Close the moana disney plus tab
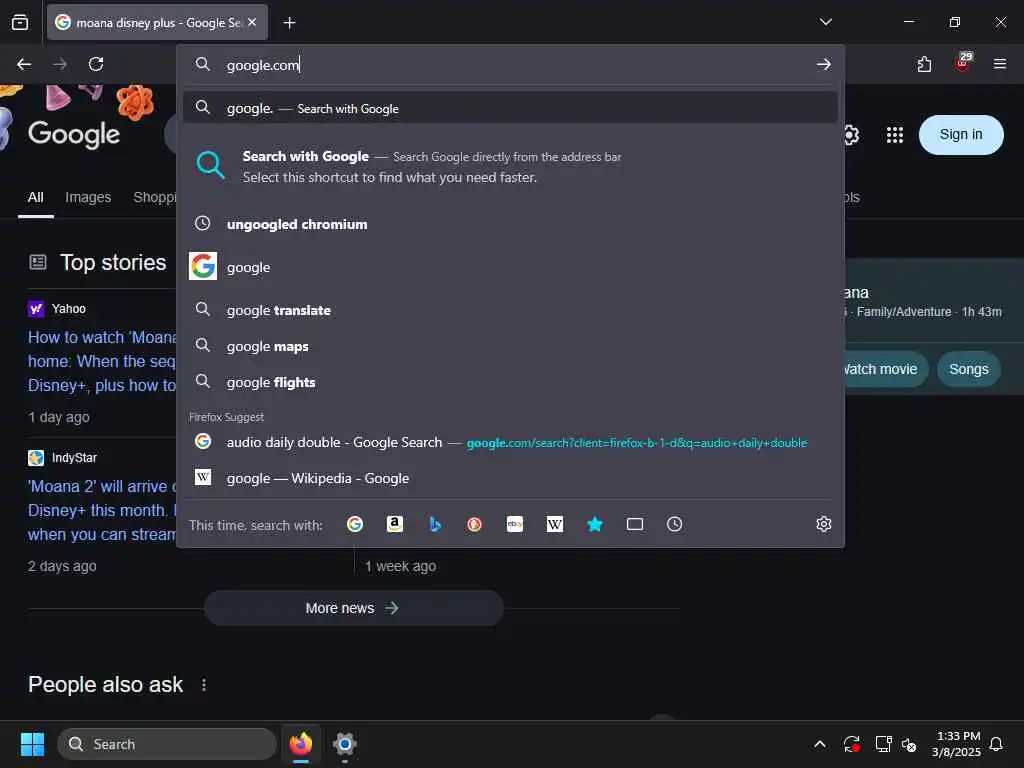The height and width of the screenshot is (768, 1024). click(252, 22)
